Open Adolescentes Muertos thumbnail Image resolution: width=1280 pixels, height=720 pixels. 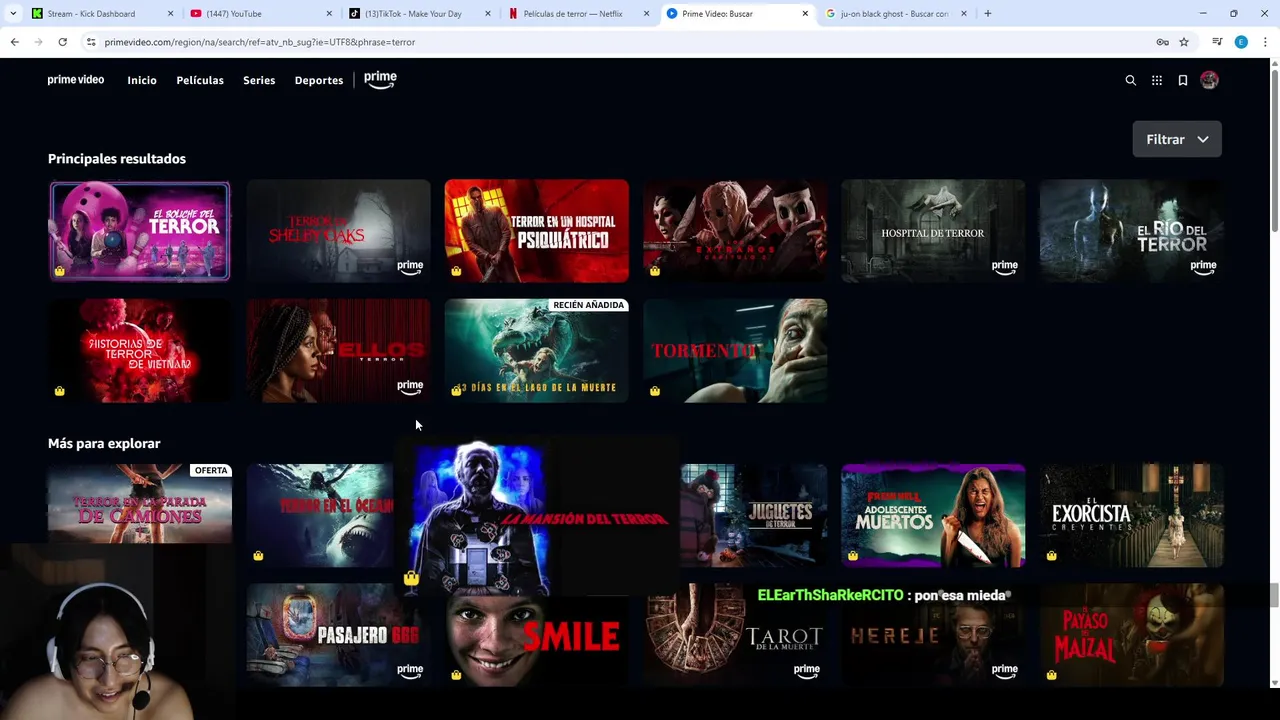[x=933, y=516]
